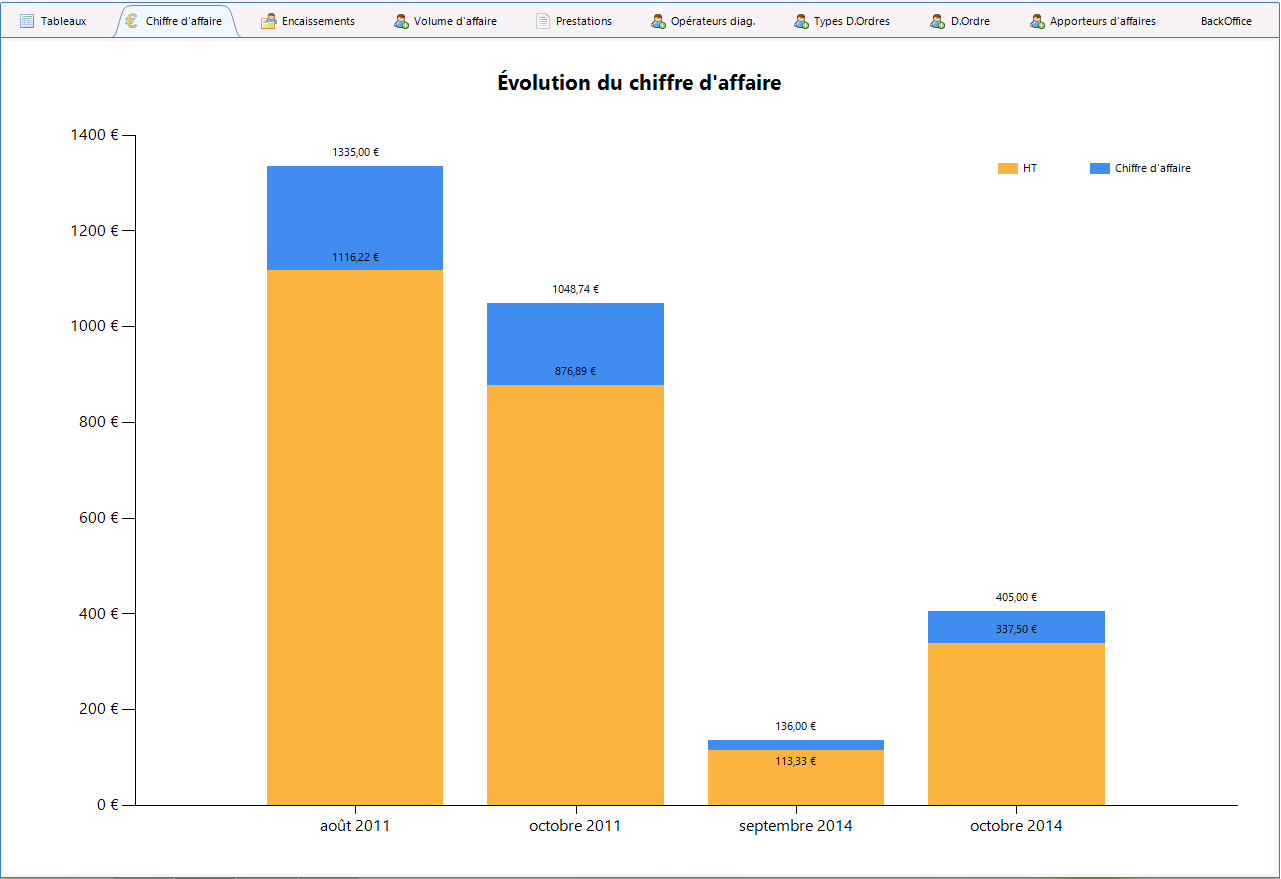Click the septembre 2014 bar

pos(796,772)
